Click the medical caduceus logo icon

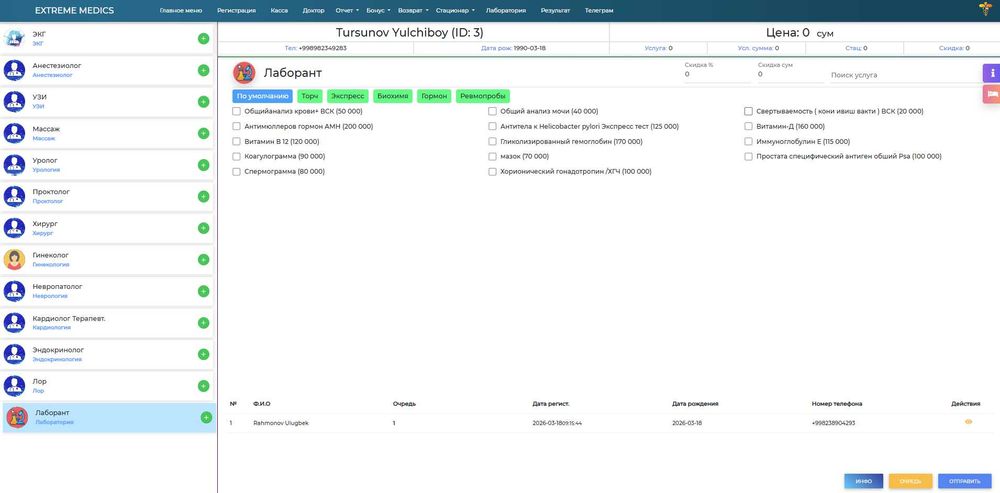(x=985, y=9)
